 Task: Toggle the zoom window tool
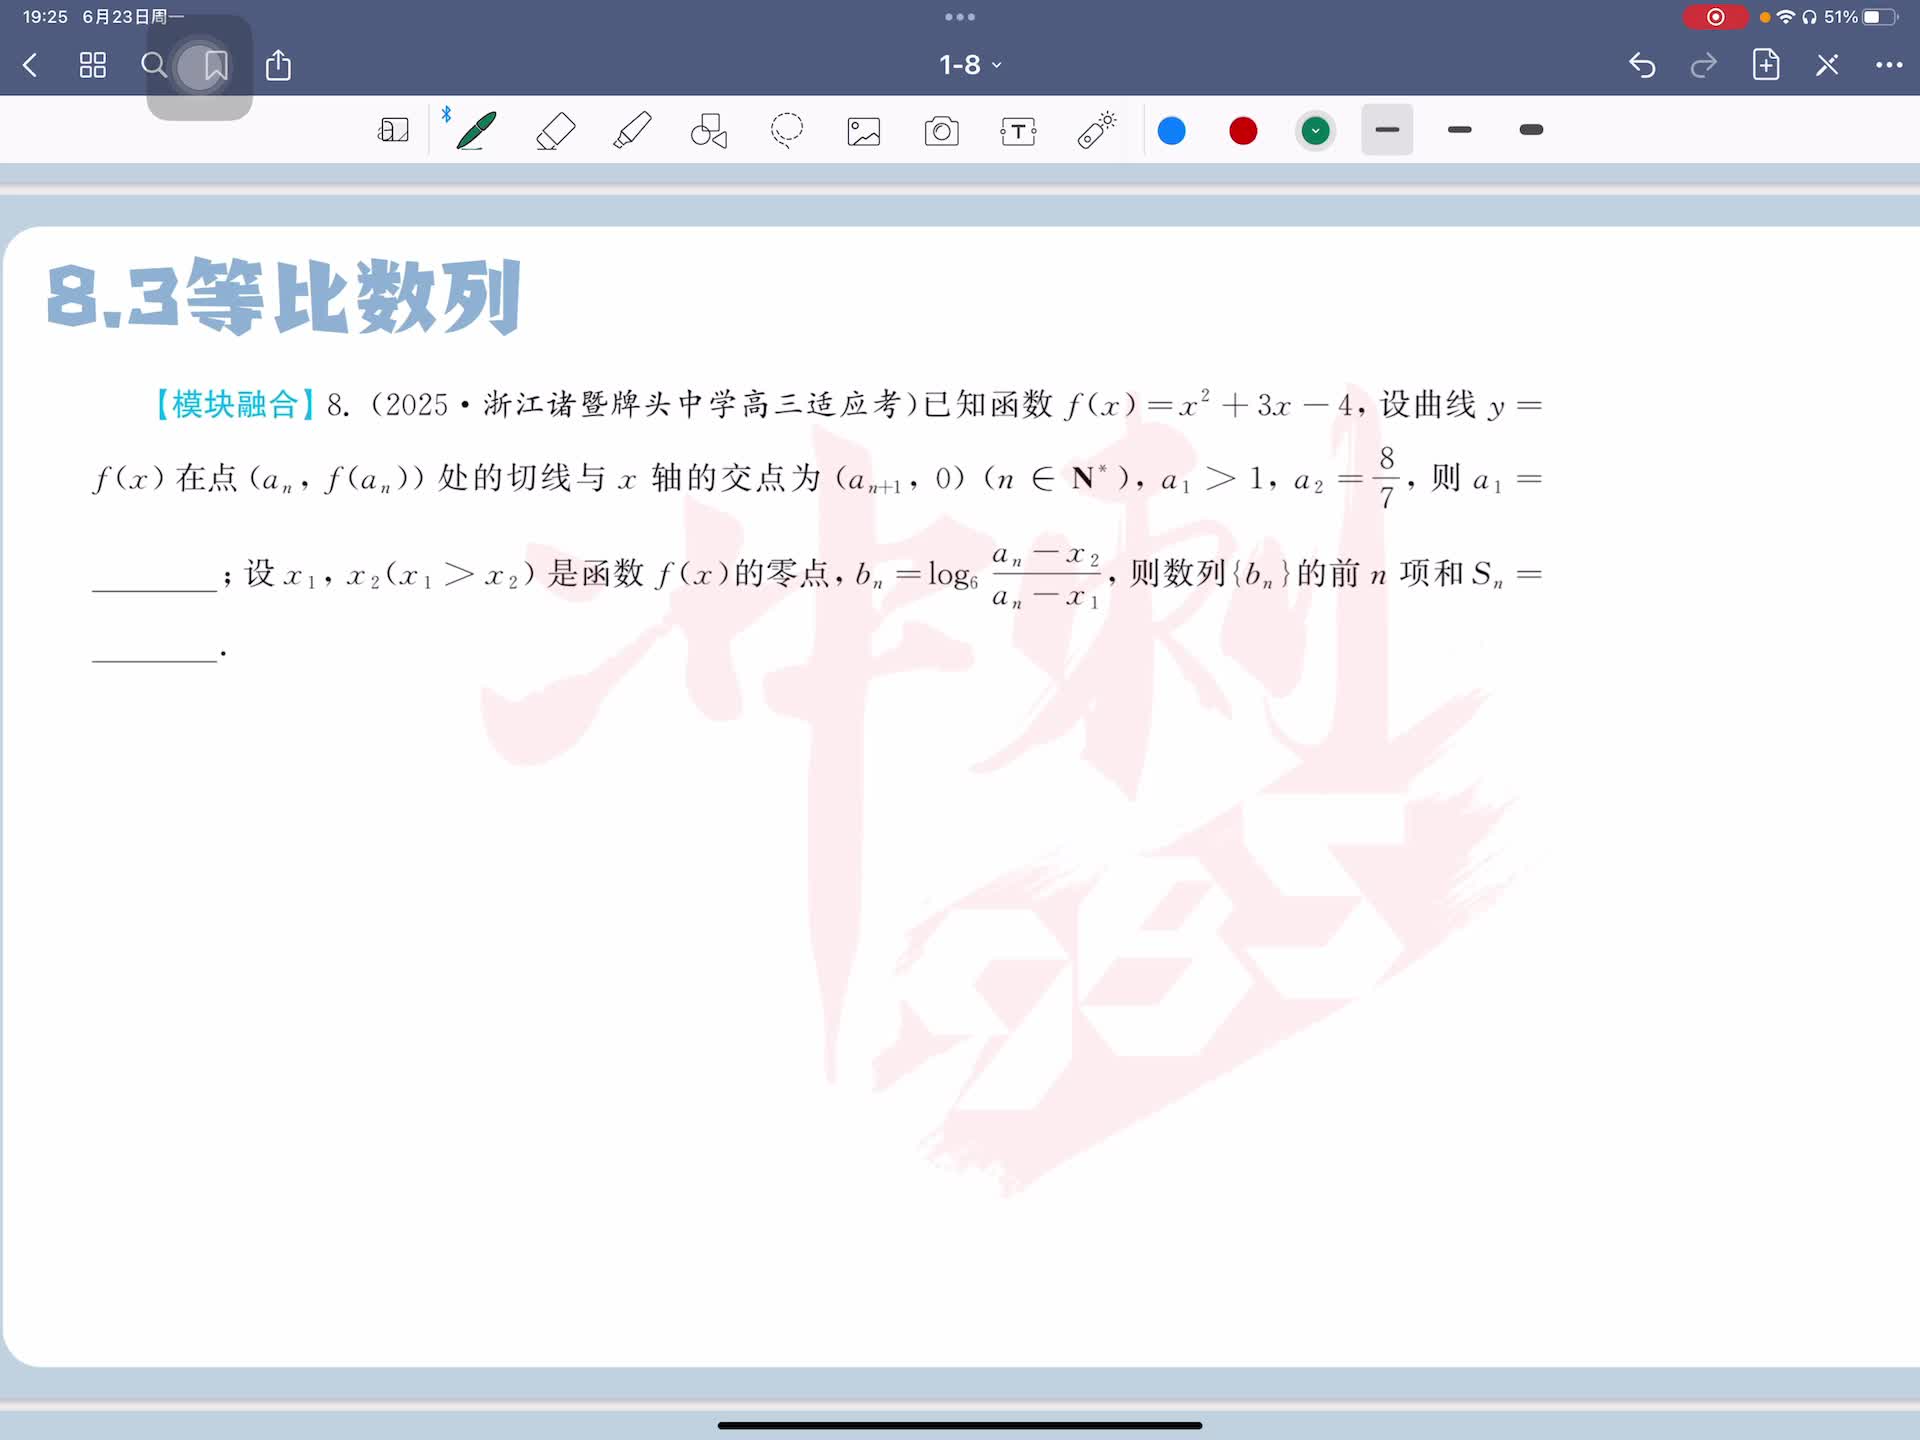click(393, 130)
